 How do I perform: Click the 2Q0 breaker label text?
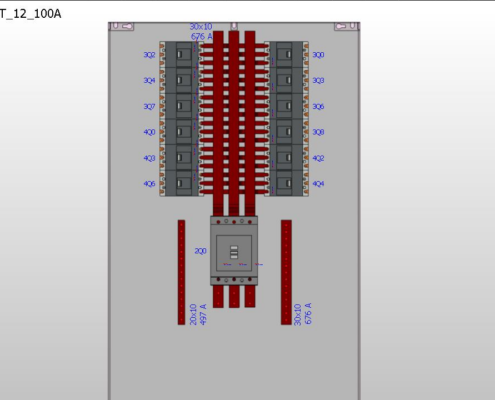click(x=200, y=251)
